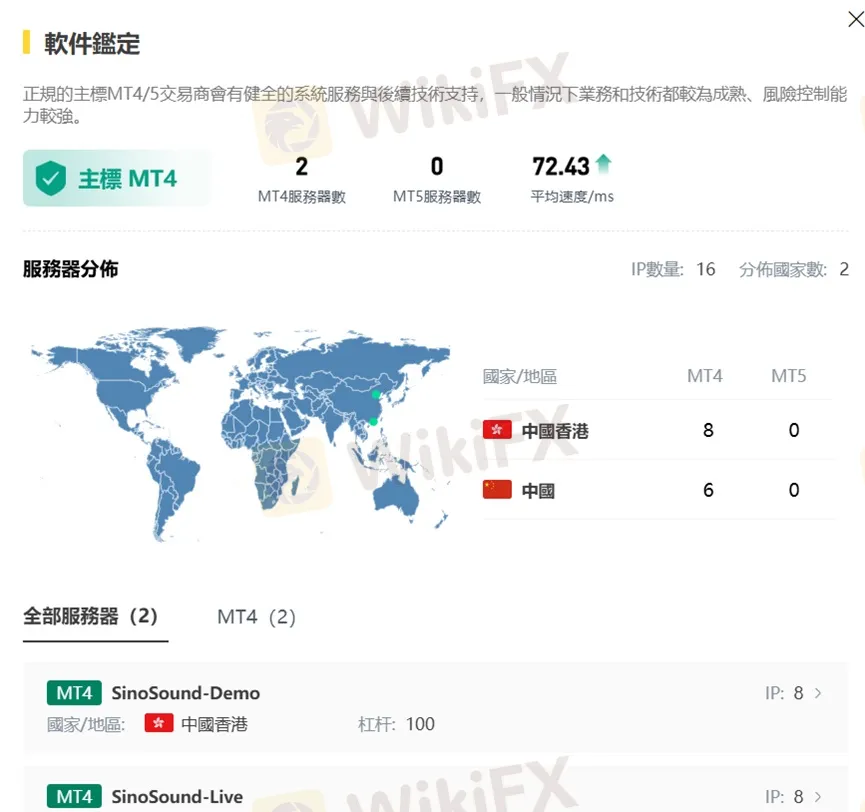Click the IP: 8 label for SinoSound-Live
The height and width of the screenshot is (812, 865).
pyautogui.click(x=784, y=797)
